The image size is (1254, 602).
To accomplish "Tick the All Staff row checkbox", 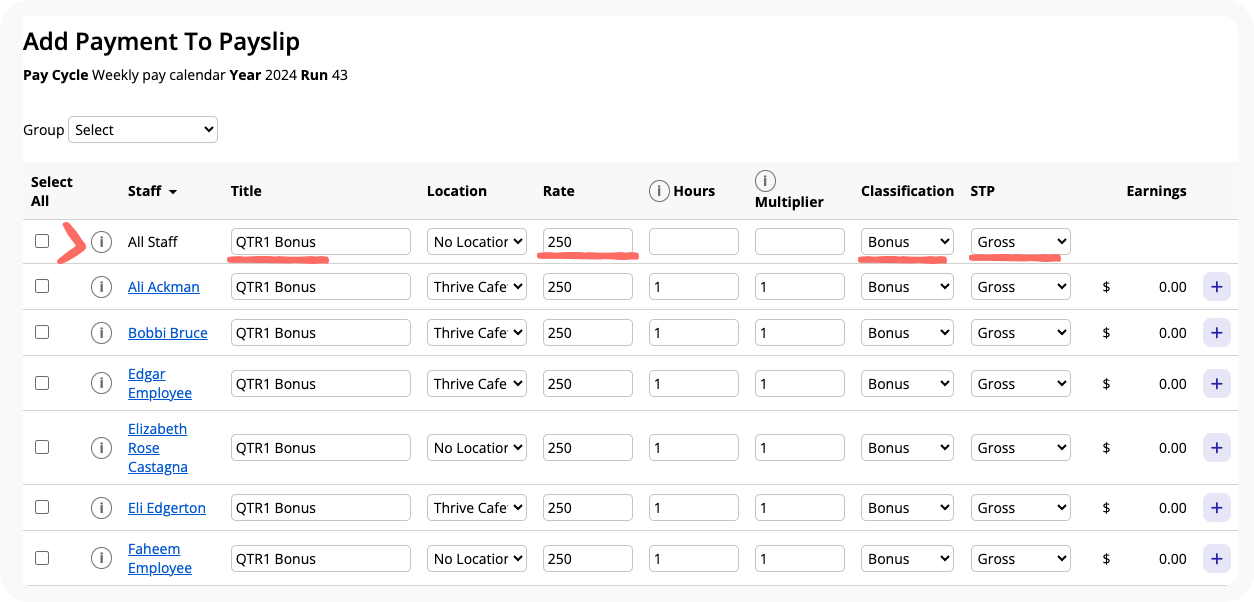I will tap(42, 241).
